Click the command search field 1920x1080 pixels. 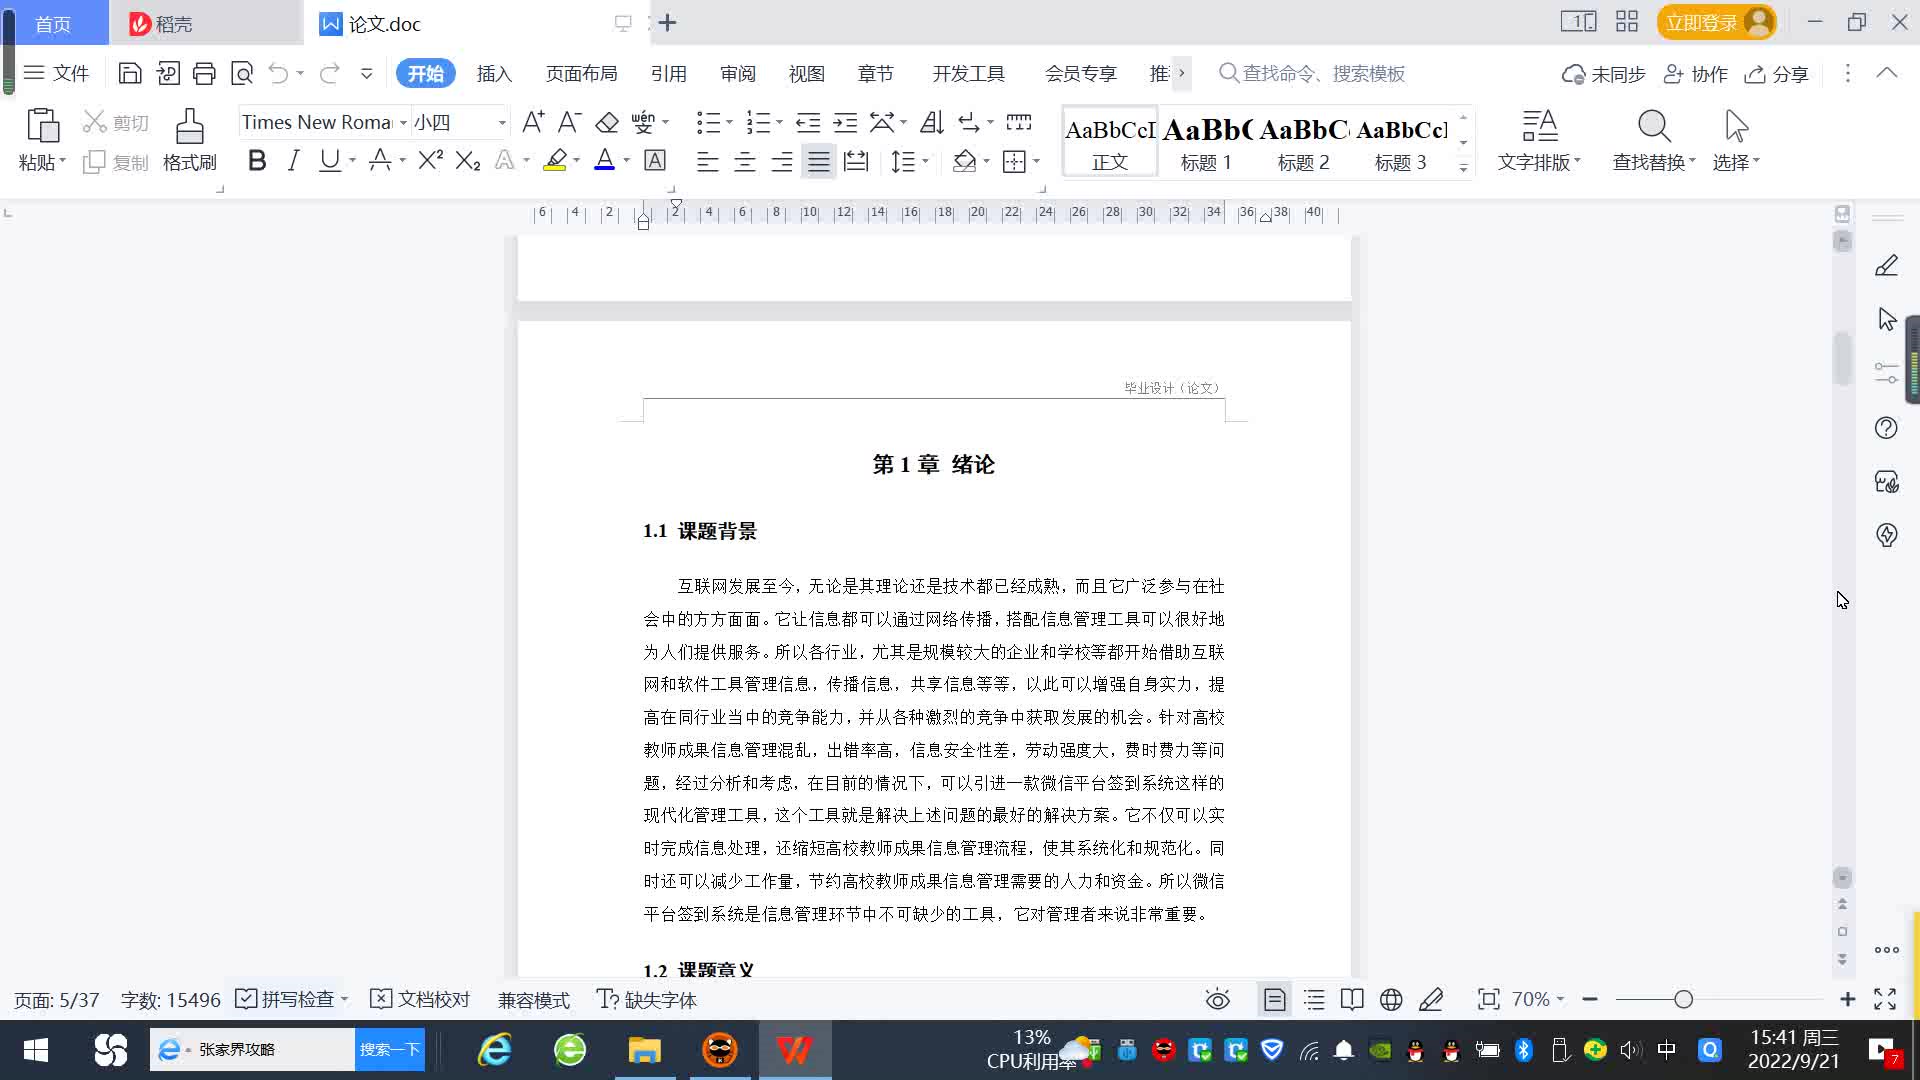(1323, 74)
